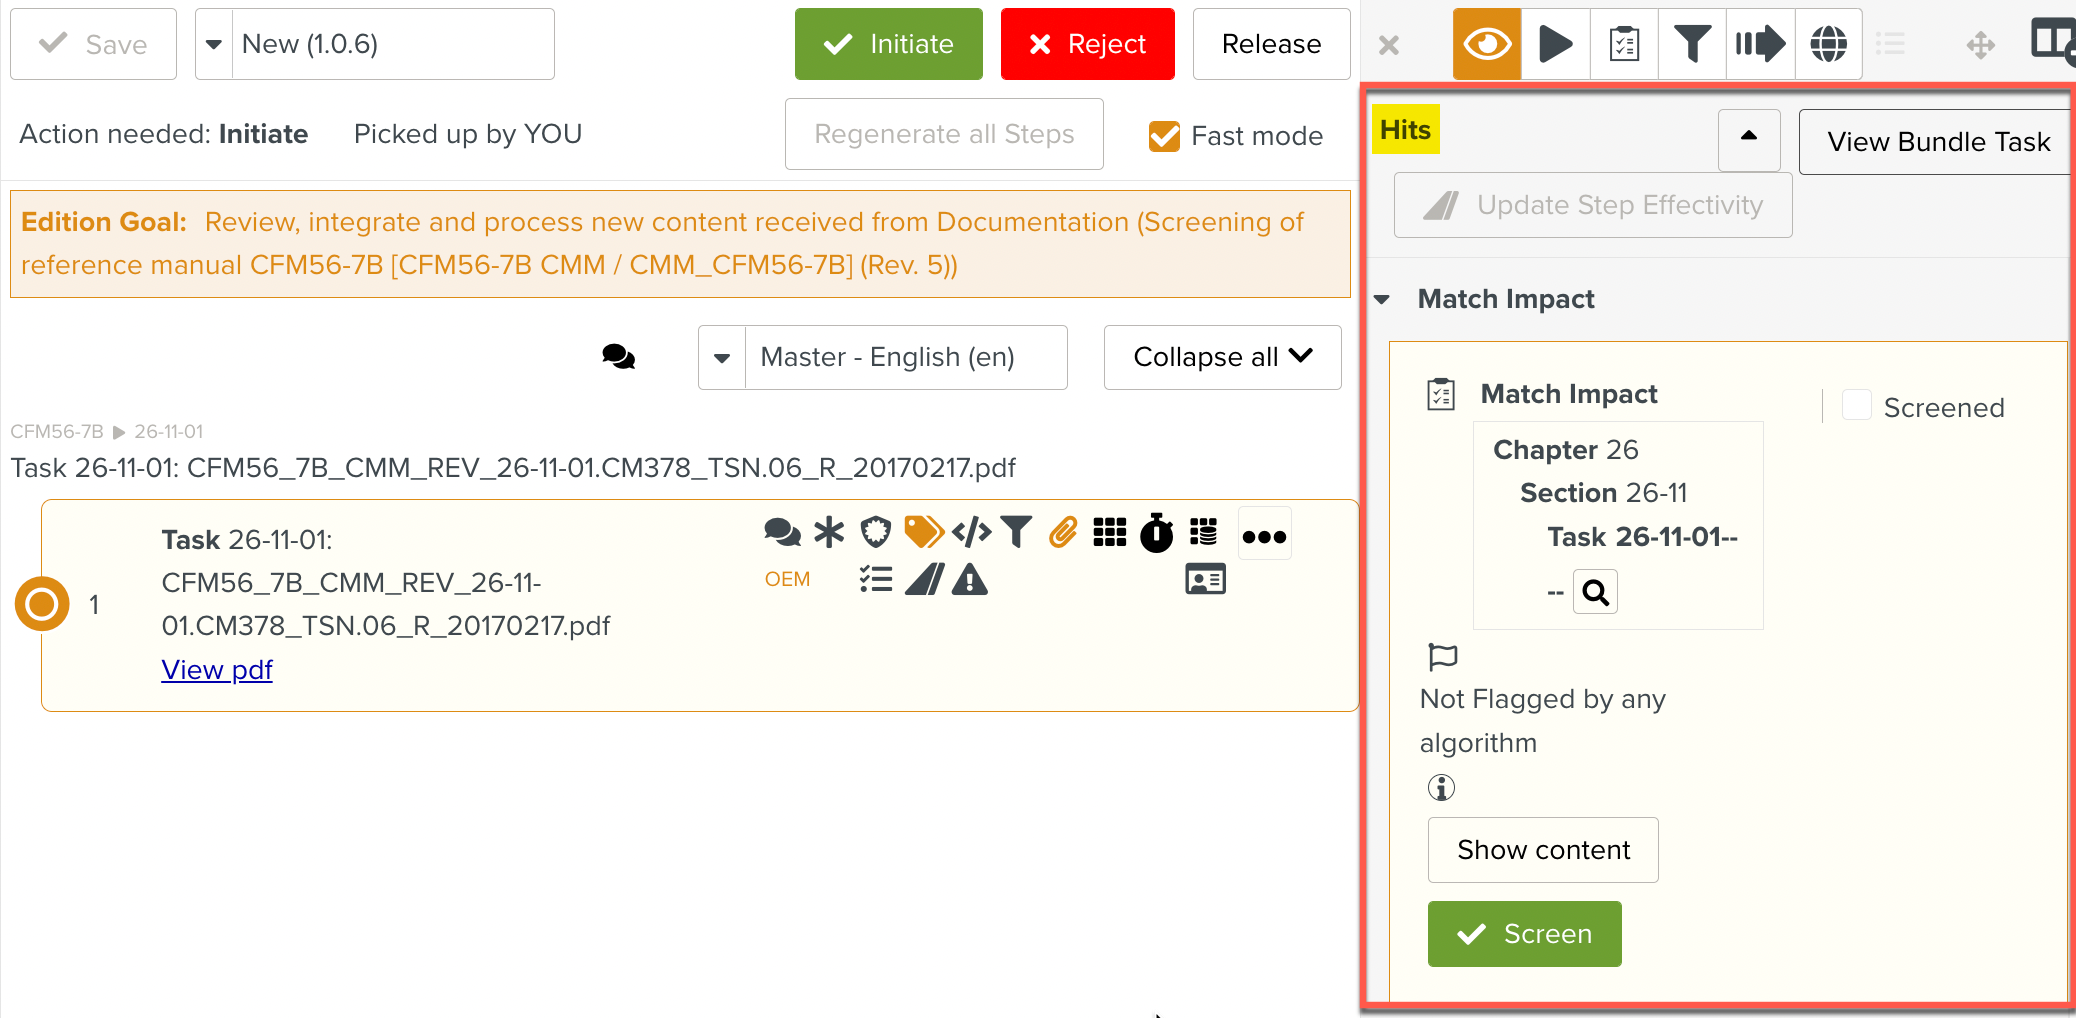
Task: Select the orange circle status for step 1
Action: (42, 604)
